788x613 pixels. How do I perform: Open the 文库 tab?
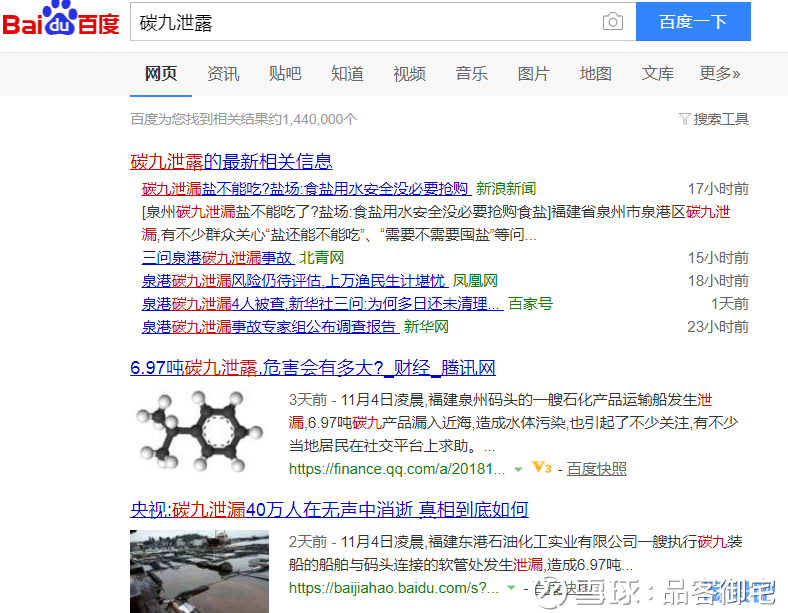pyautogui.click(x=657, y=74)
